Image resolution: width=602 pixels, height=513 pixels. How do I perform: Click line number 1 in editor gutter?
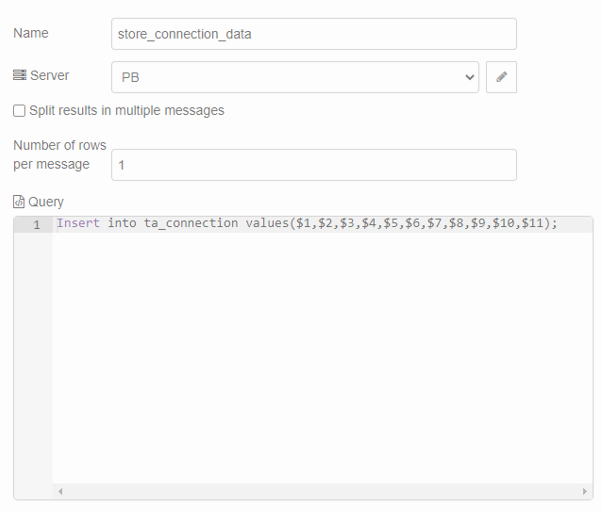[x=36, y=225]
